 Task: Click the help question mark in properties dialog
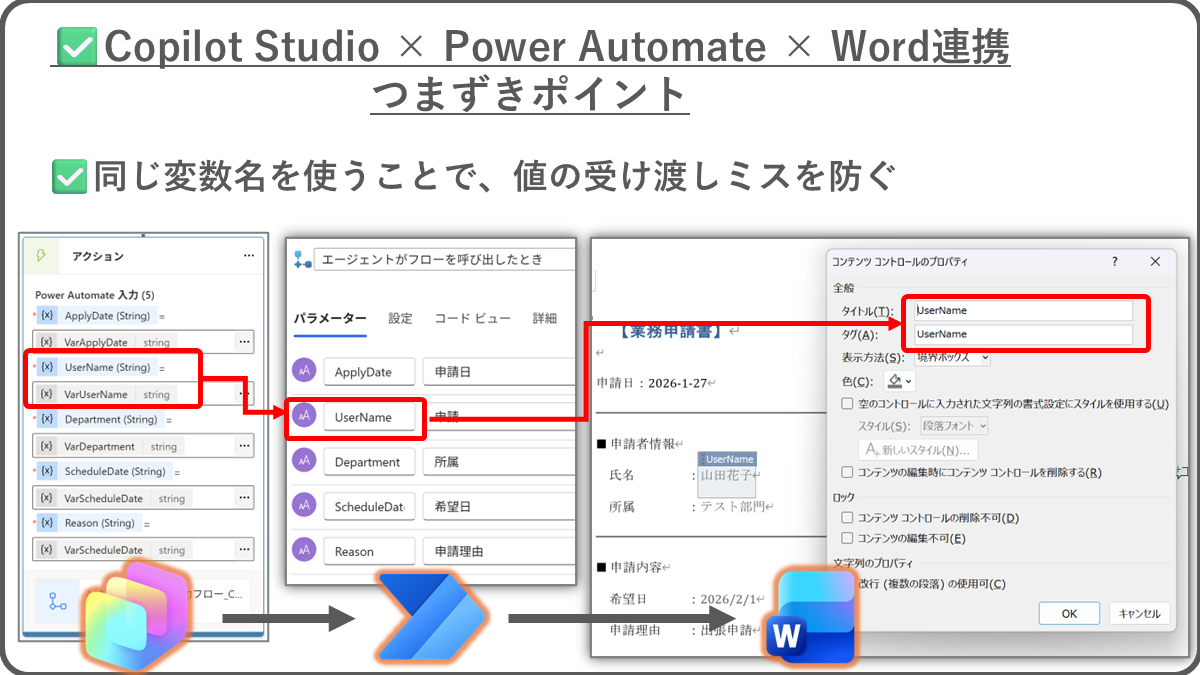[1115, 261]
